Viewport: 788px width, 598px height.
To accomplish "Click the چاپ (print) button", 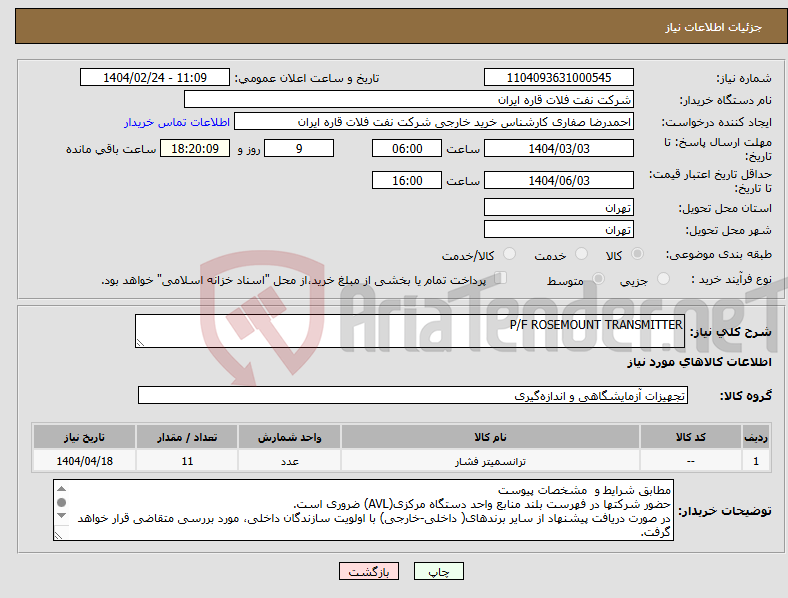I will [438, 571].
